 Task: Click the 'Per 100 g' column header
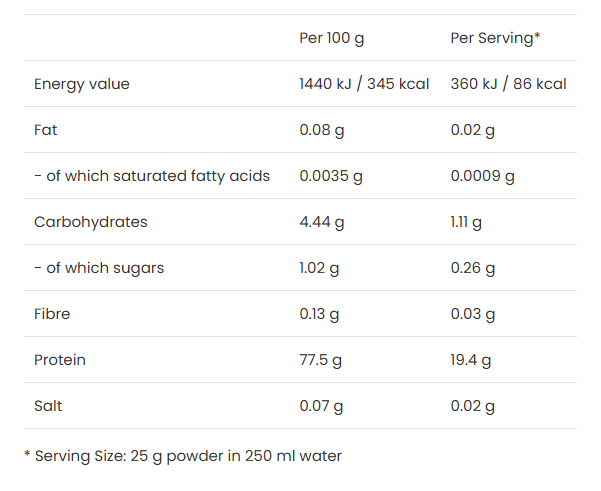point(332,38)
